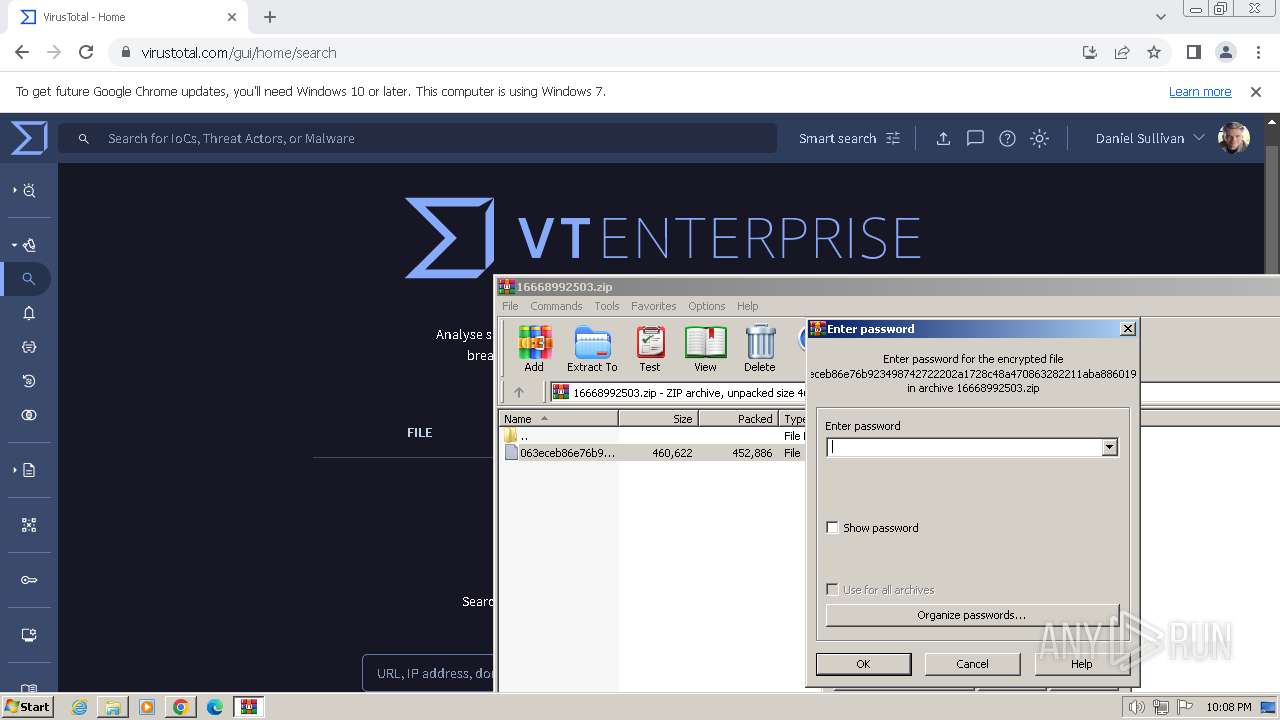
Task: Check the Show password checkbox
Action: (832, 527)
